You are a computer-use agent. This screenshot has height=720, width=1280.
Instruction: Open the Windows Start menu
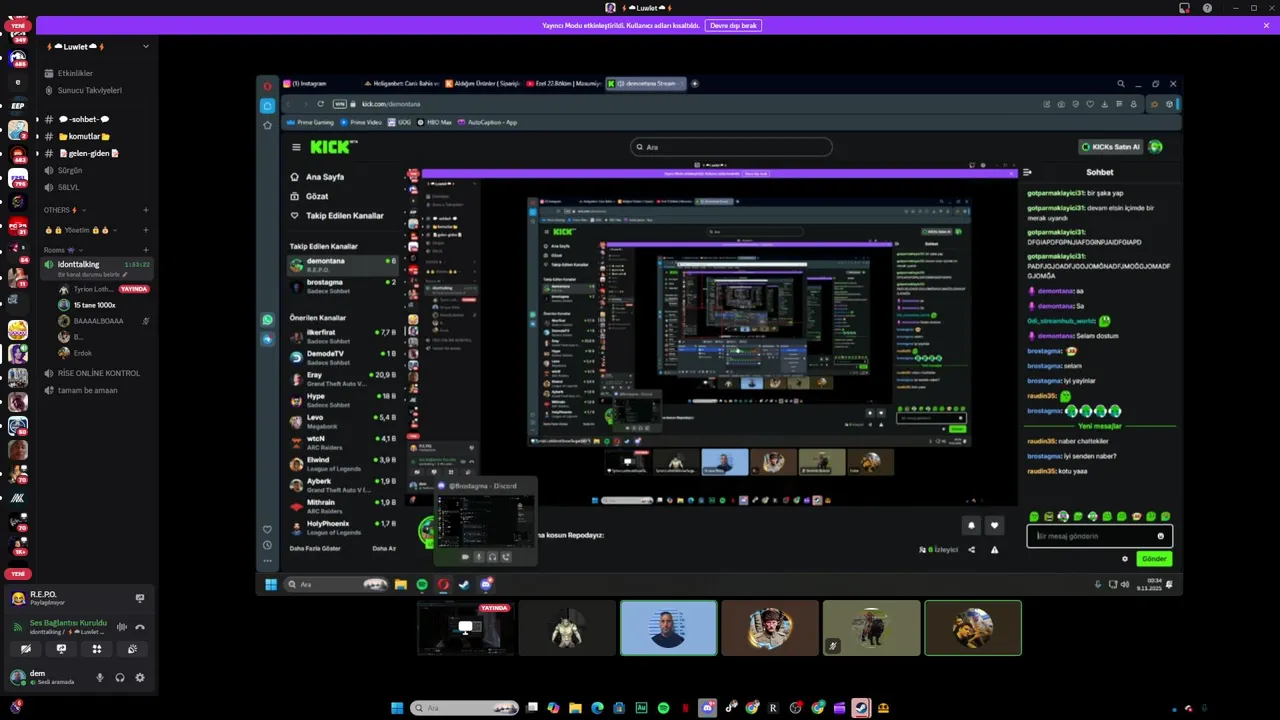pyautogui.click(x=397, y=708)
